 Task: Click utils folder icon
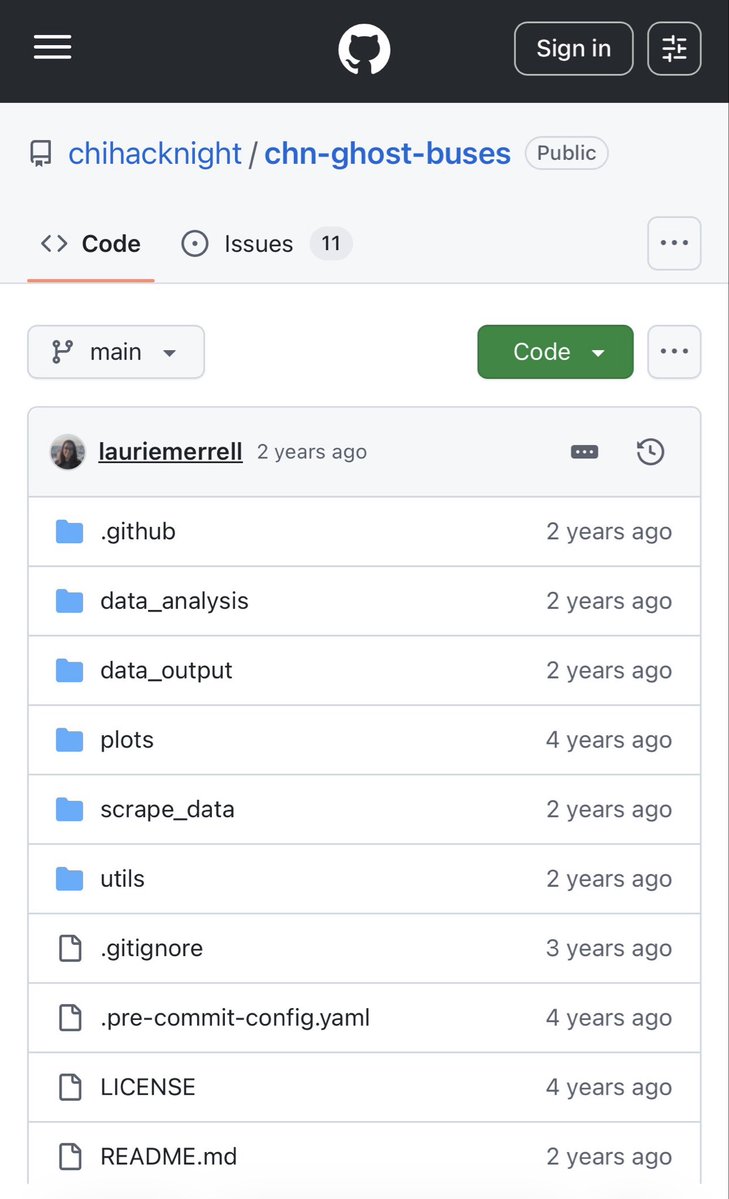tap(70, 879)
